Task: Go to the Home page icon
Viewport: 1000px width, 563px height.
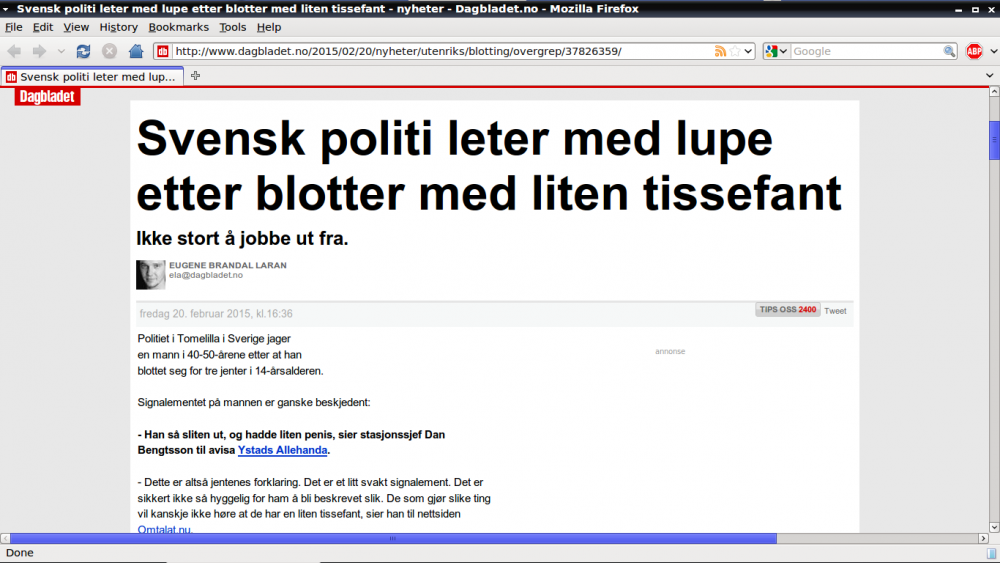Action: [136, 51]
